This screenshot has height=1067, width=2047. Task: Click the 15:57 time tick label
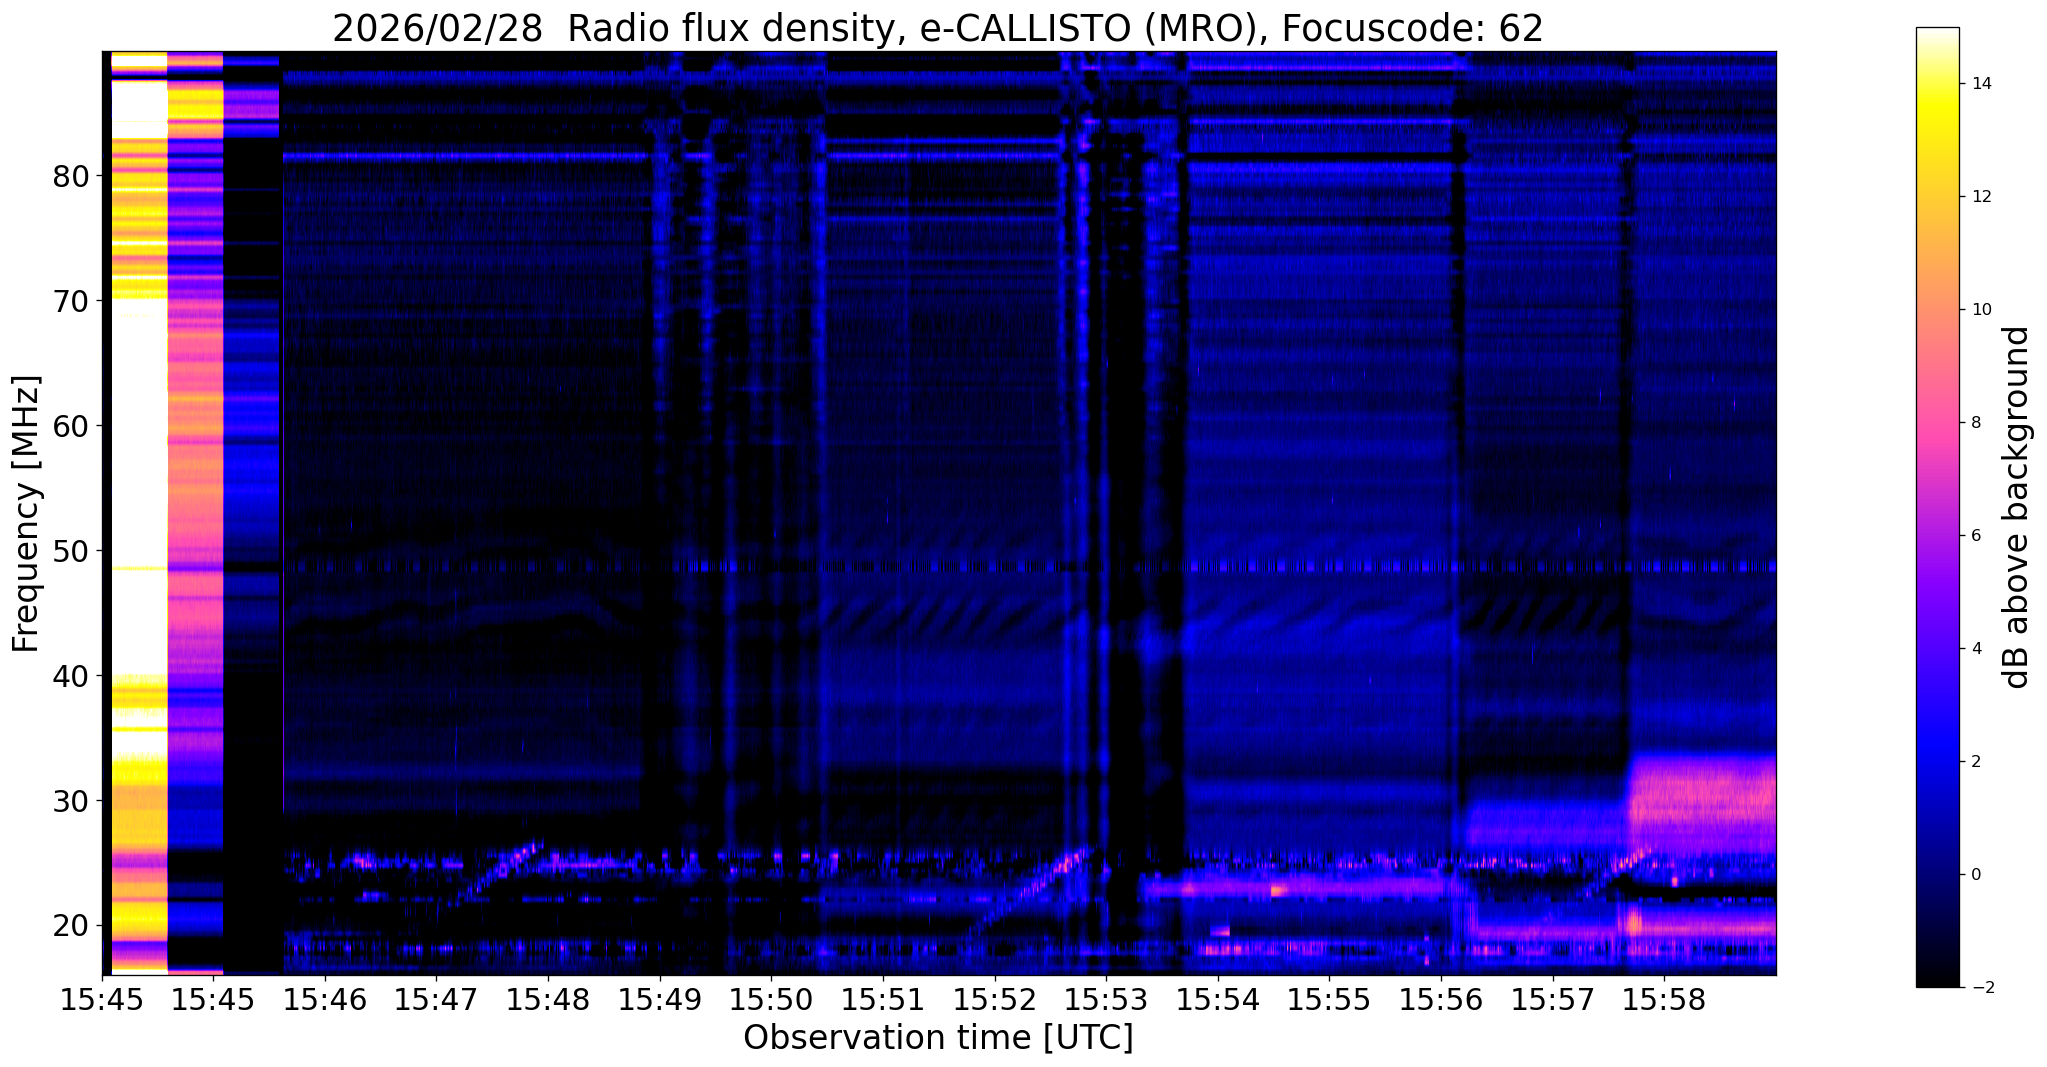pyautogui.click(x=1552, y=1001)
